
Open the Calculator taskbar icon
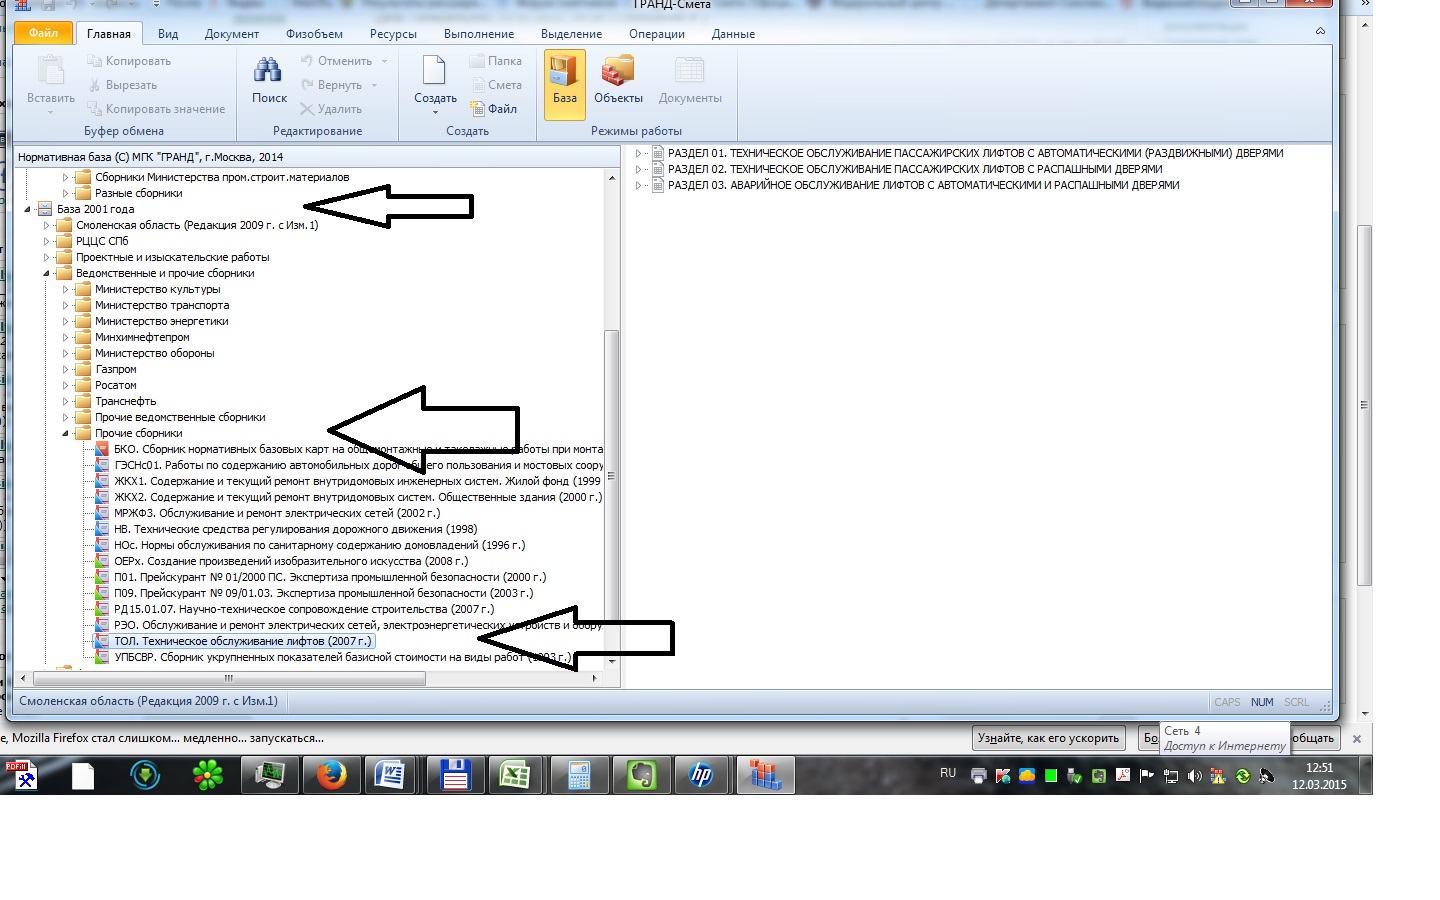click(x=579, y=775)
